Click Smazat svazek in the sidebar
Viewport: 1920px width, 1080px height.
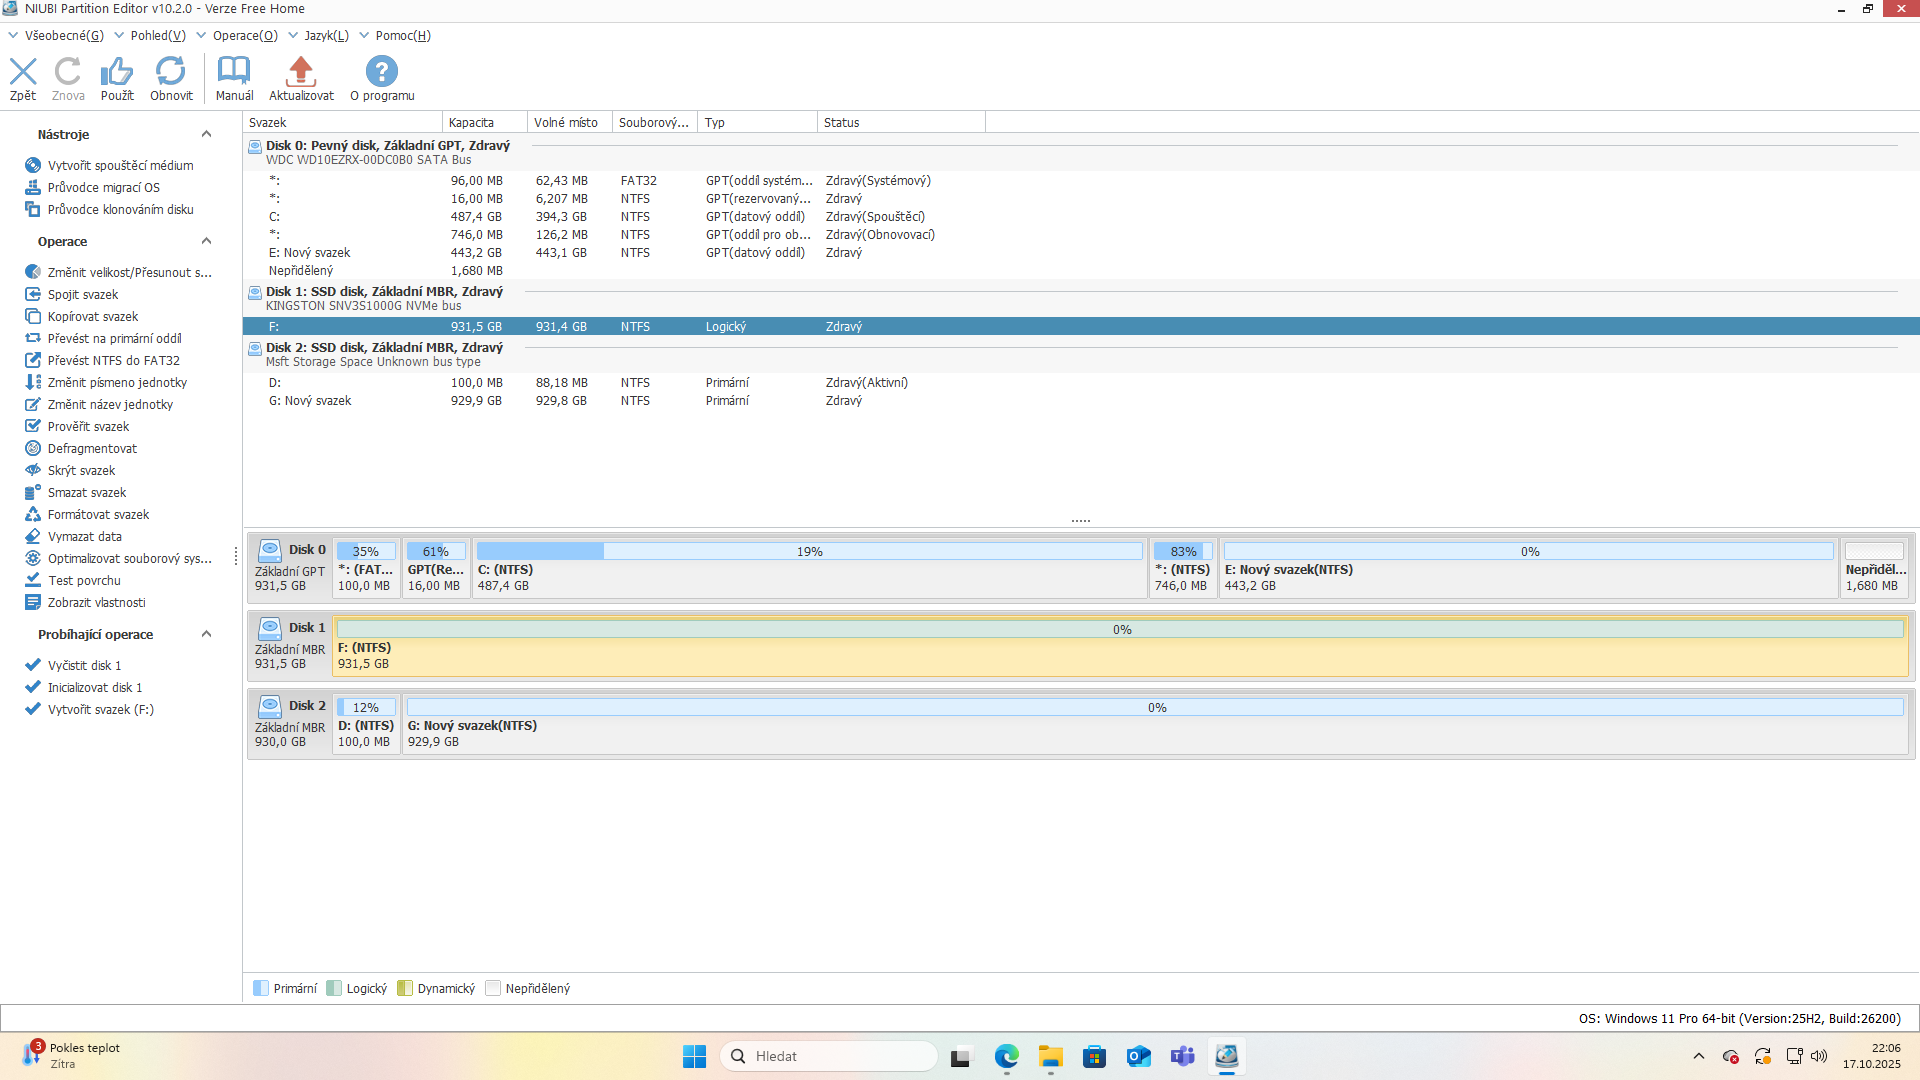point(87,493)
